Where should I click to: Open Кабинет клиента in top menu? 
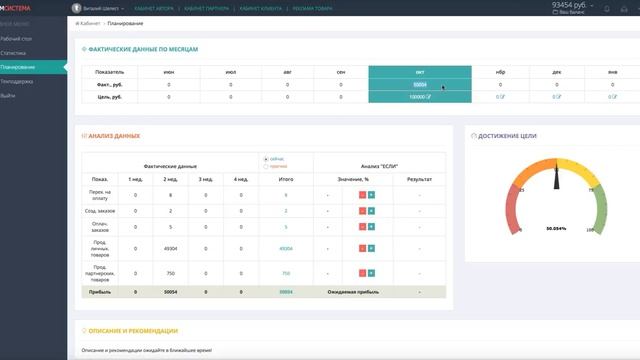click(261, 8)
